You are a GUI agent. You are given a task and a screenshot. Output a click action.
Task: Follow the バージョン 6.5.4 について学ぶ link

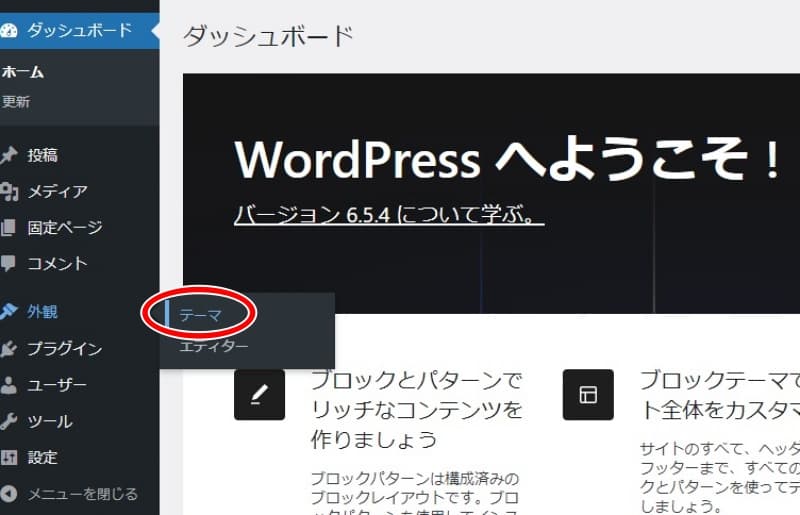389,214
